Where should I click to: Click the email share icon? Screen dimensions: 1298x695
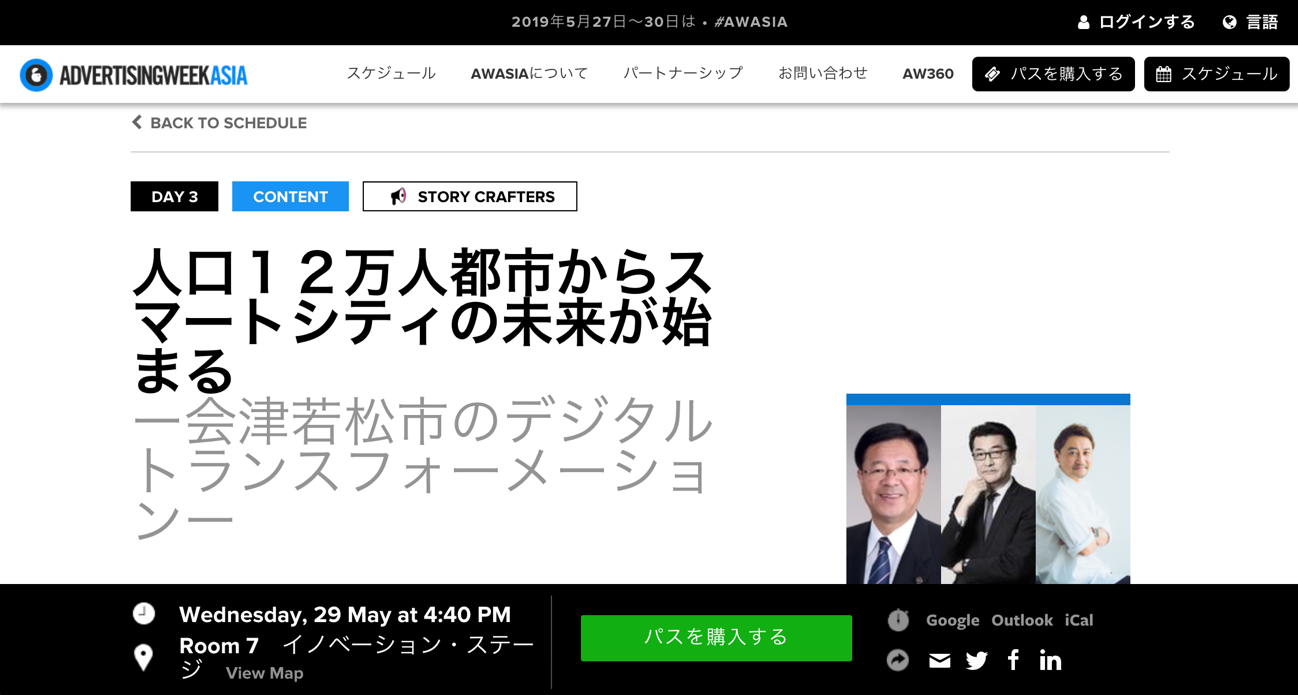coord(939,660)
